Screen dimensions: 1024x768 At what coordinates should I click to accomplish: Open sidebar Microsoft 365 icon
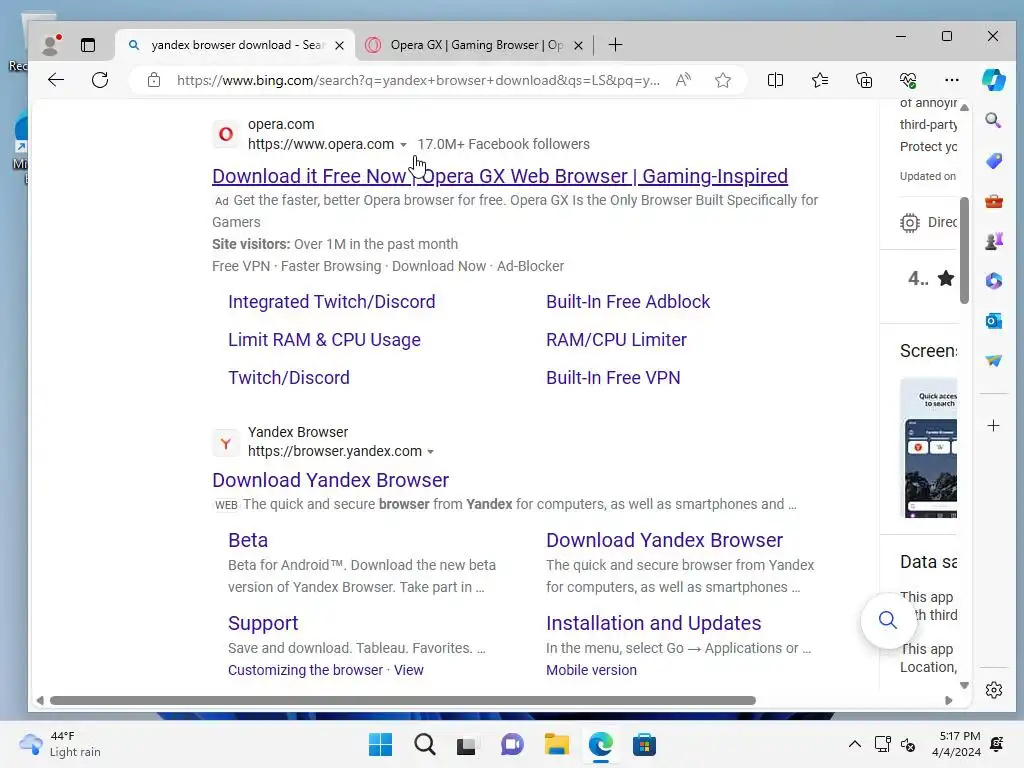pos(994,281)
